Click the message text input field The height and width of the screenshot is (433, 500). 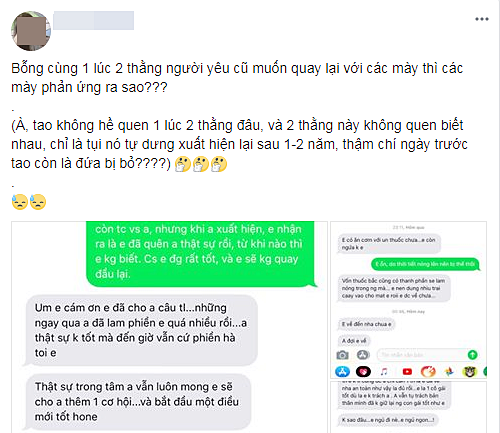click(422, 355)
